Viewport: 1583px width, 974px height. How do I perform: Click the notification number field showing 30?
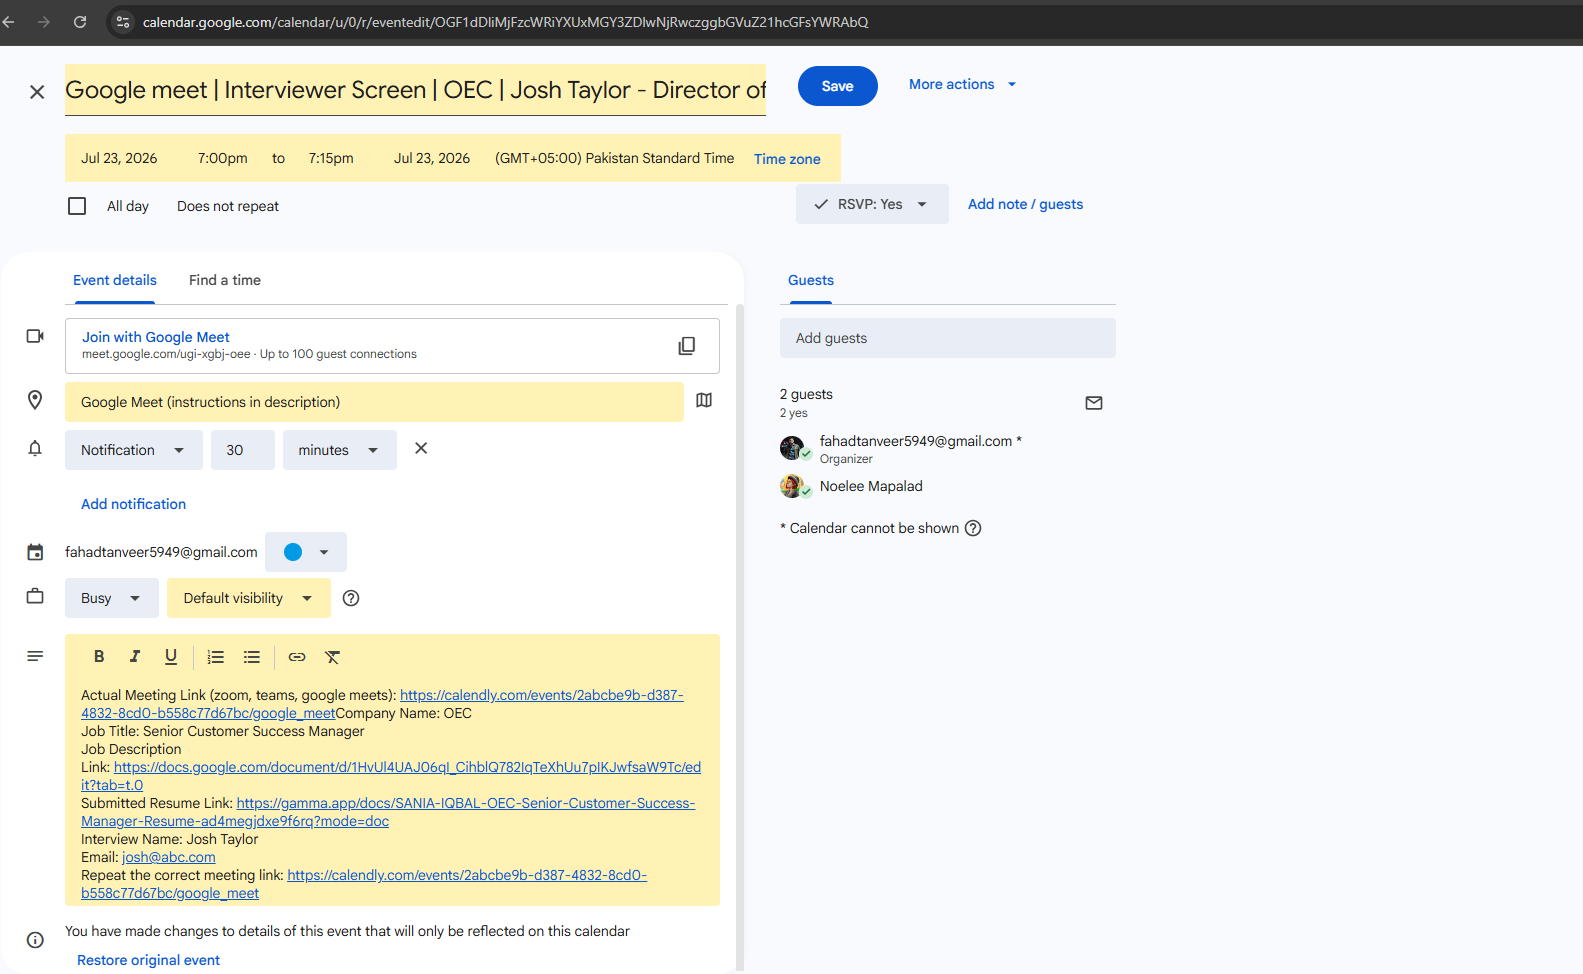pyautogui.click(x=243, y=450)
